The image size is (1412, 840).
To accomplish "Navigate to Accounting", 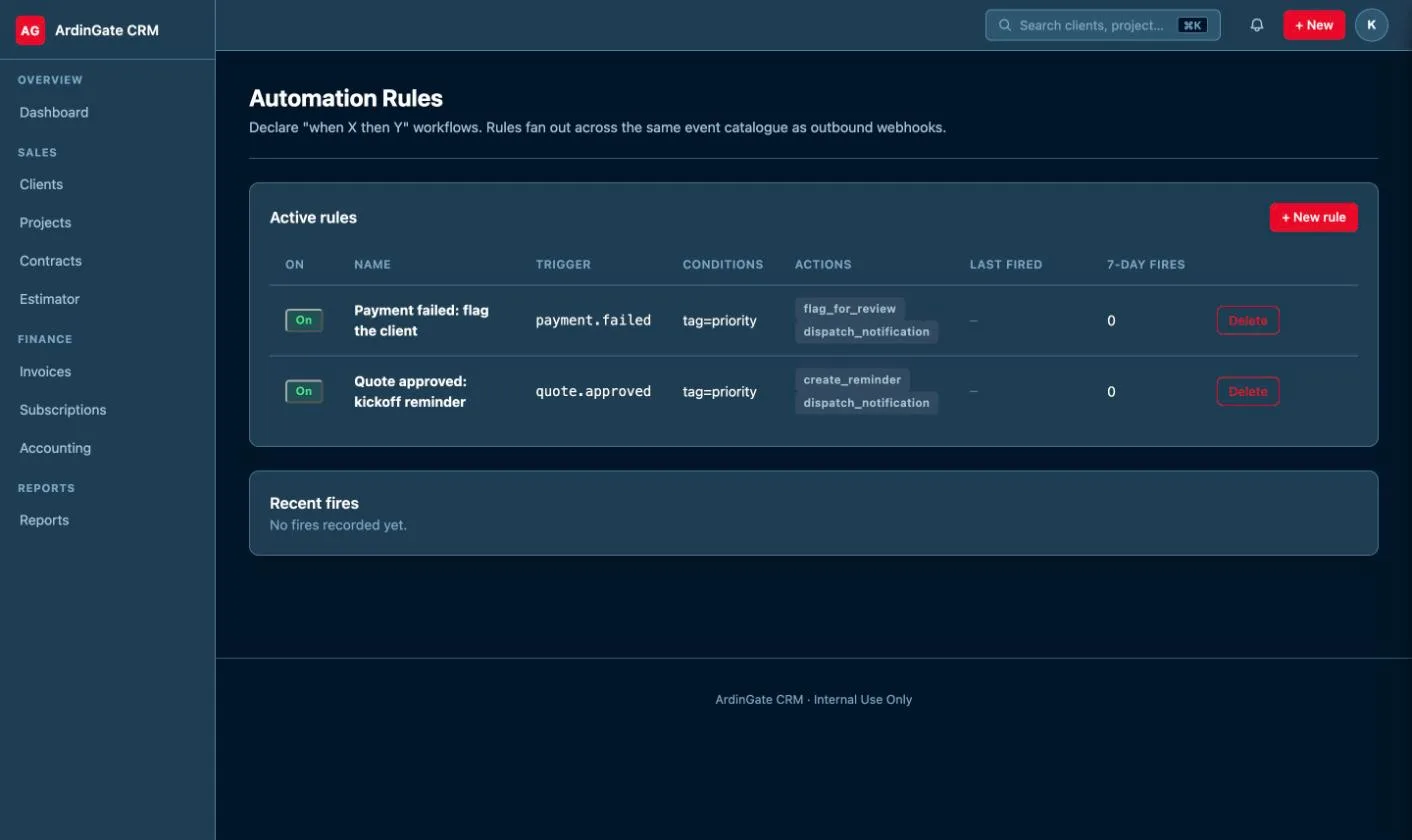I will [55, 448].
